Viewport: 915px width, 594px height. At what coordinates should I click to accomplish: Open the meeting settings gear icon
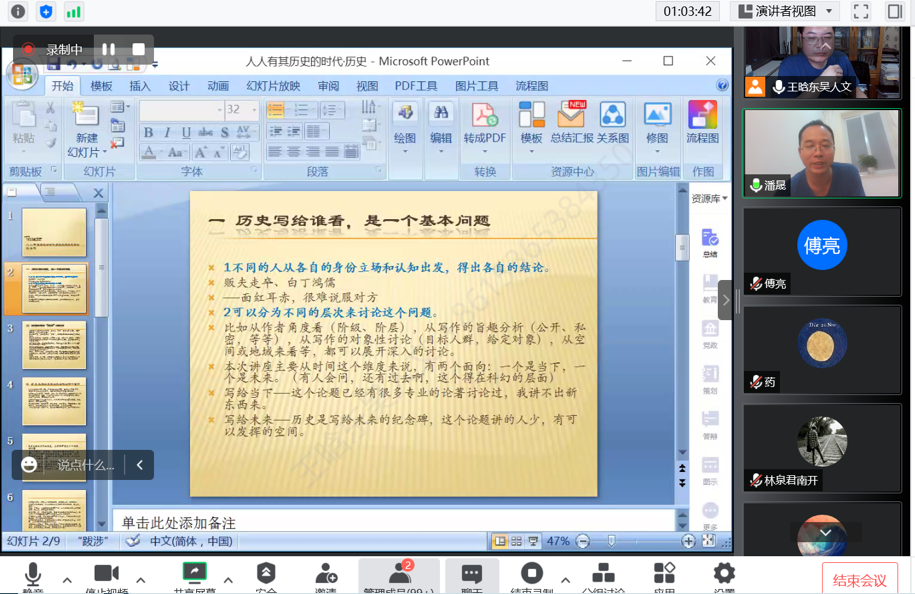coord(723,574)
